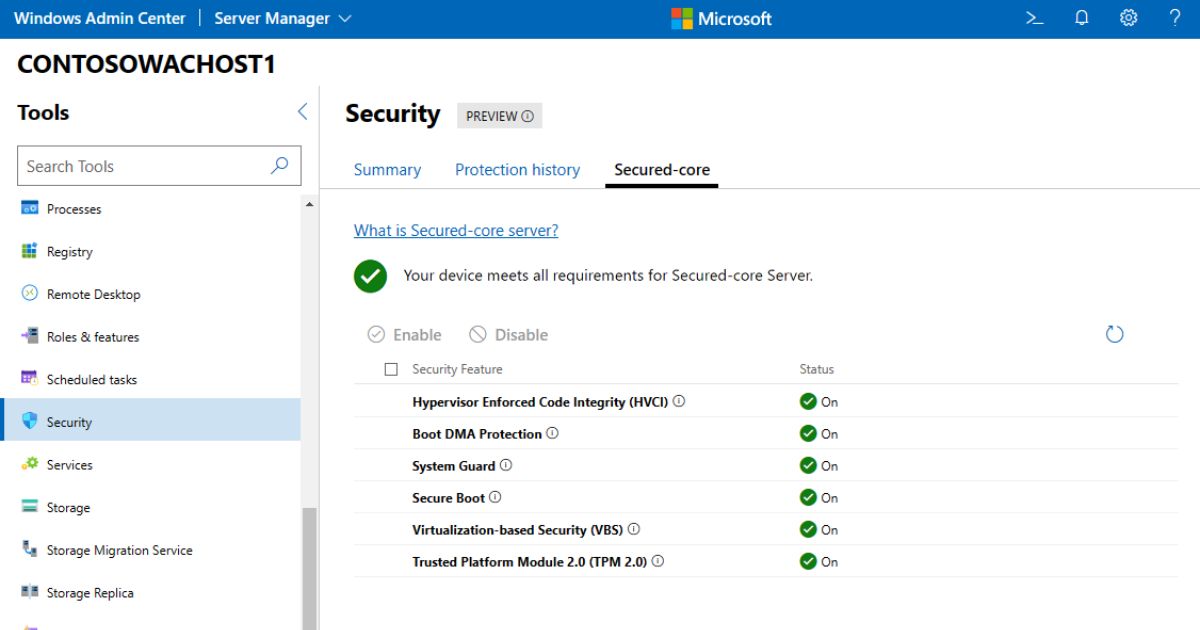
Task: Show info for Virtualization-based Security
Action: [633, 529]
